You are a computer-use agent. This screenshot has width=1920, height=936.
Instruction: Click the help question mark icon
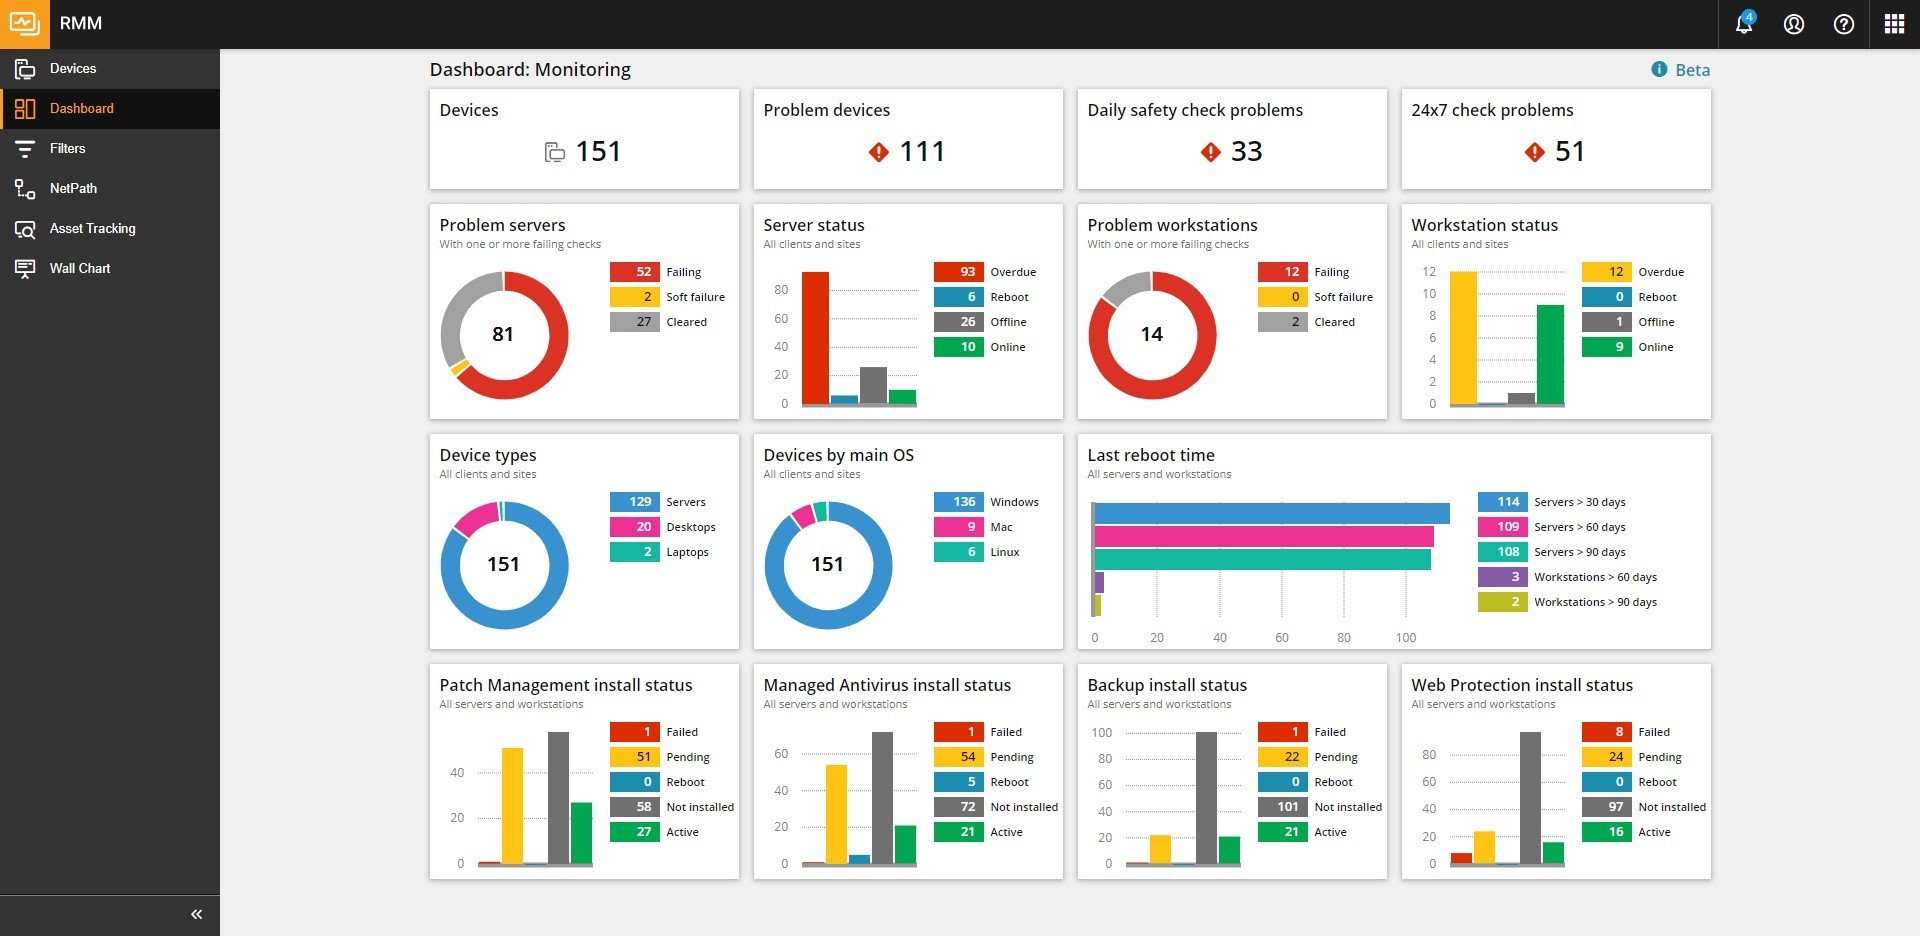(x=1843, y=25)
